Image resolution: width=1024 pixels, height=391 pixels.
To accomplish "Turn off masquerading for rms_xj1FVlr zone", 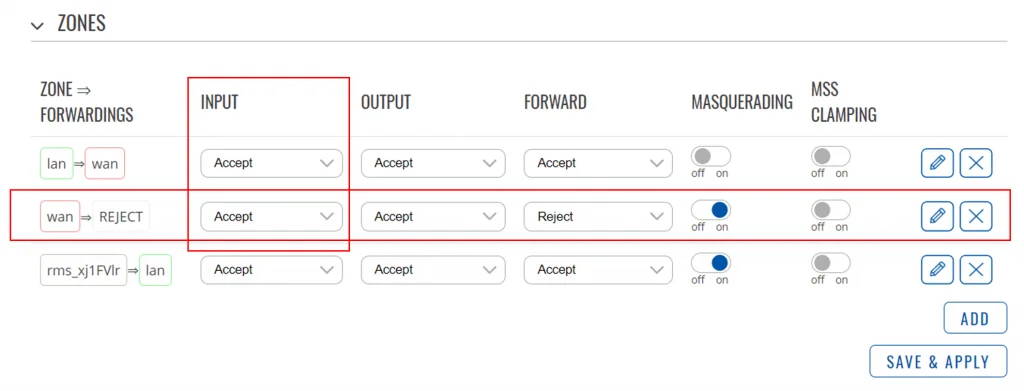I will (x=711, y=263).
